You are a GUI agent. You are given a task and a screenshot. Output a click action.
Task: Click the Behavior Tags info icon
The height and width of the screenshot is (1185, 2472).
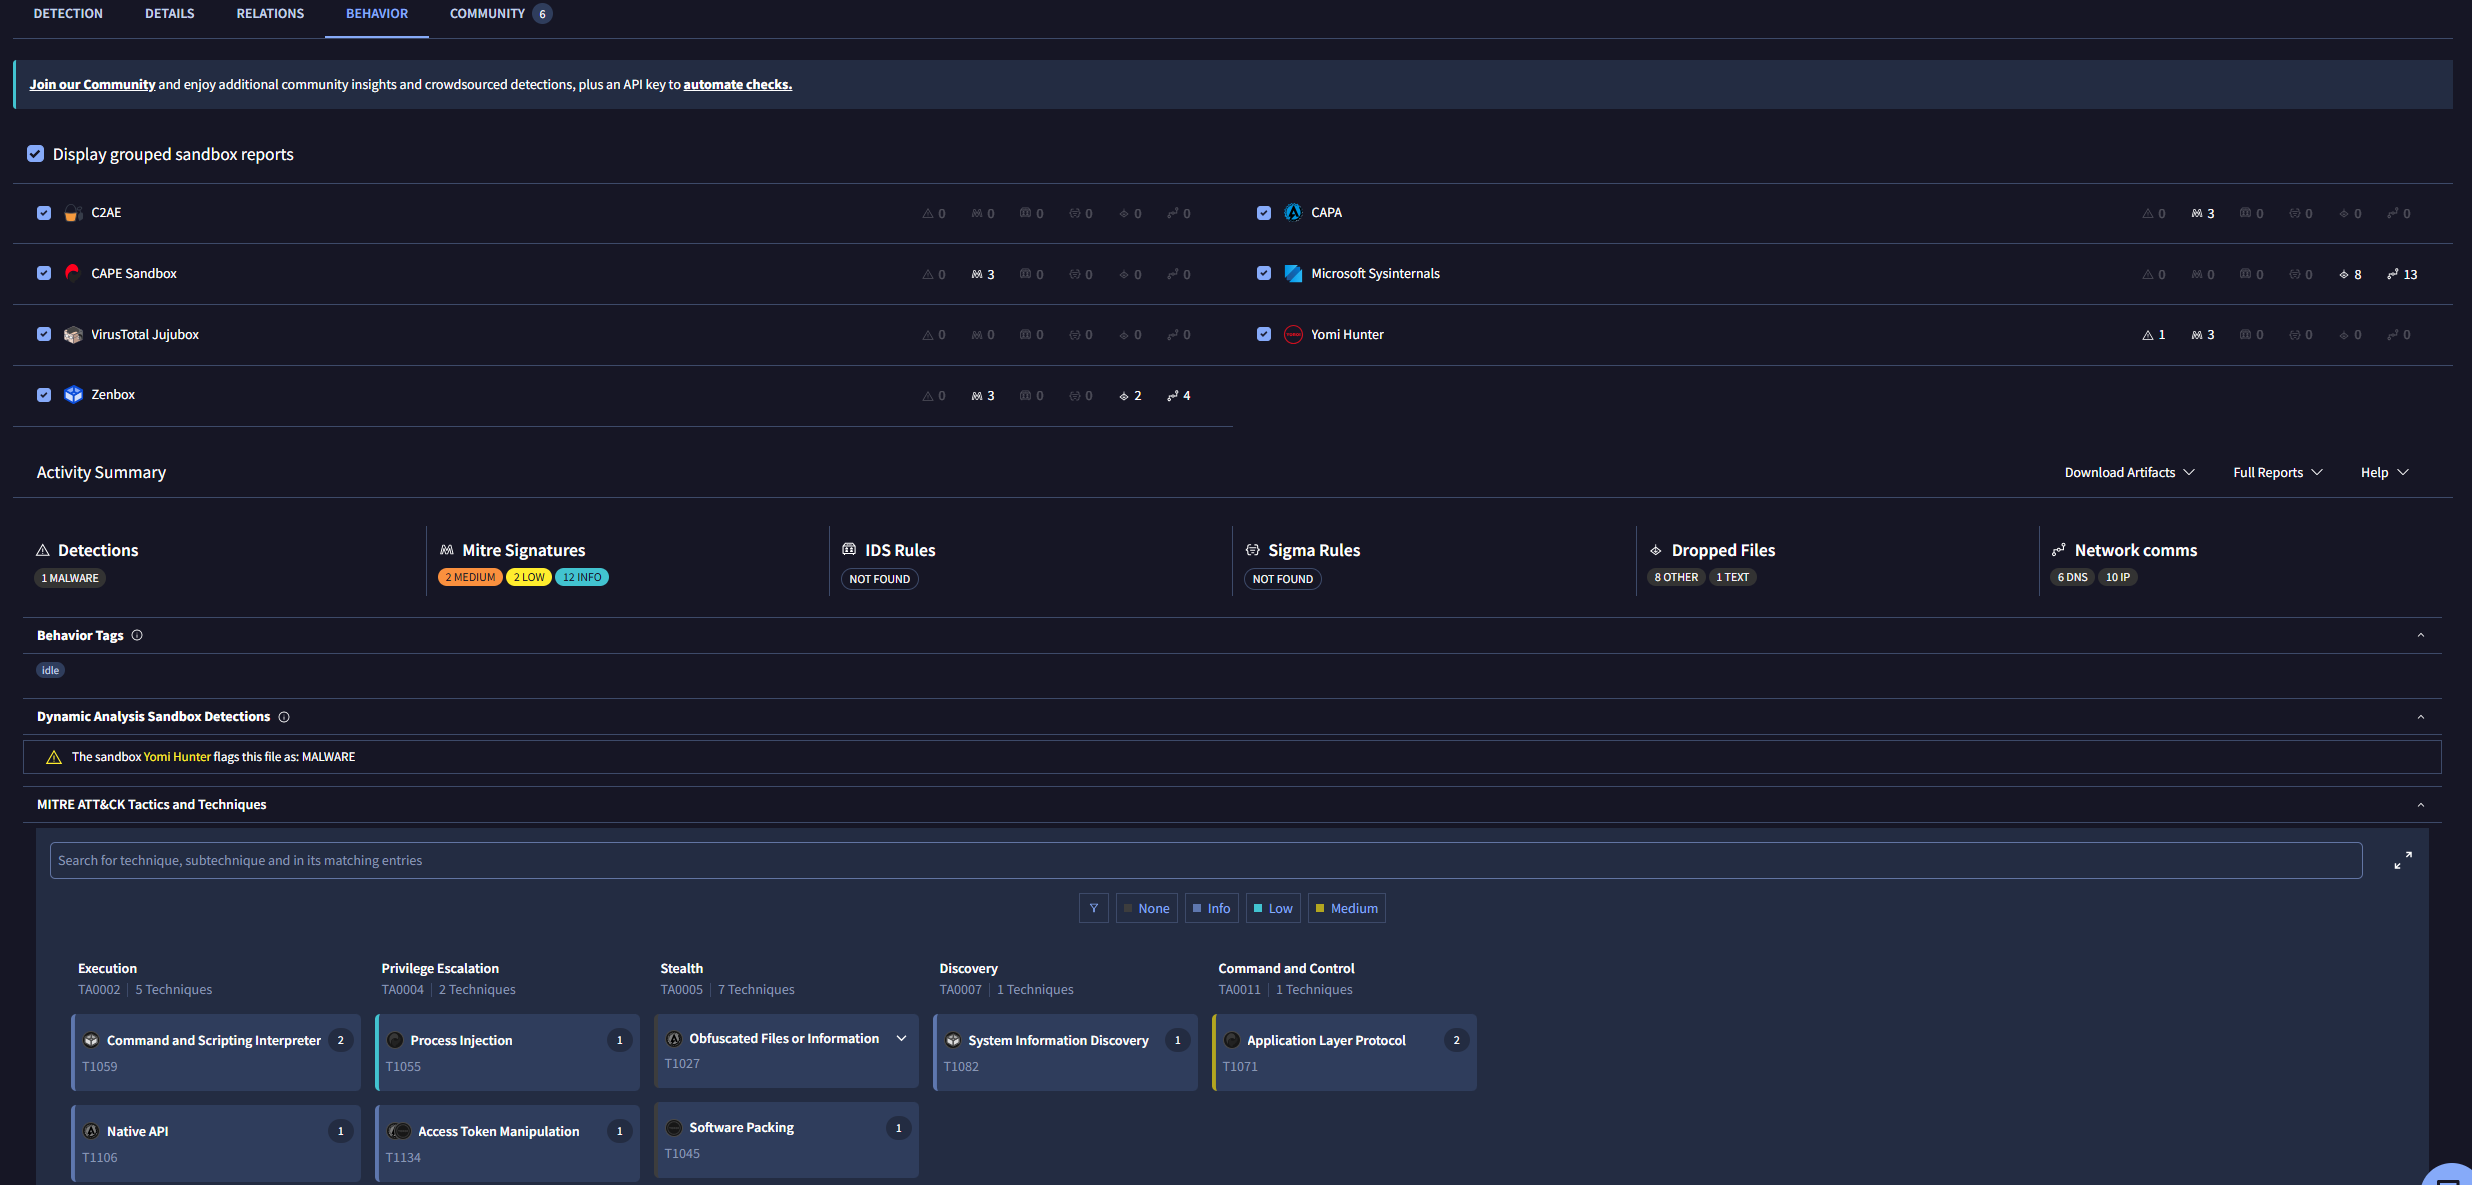point(137,635)
